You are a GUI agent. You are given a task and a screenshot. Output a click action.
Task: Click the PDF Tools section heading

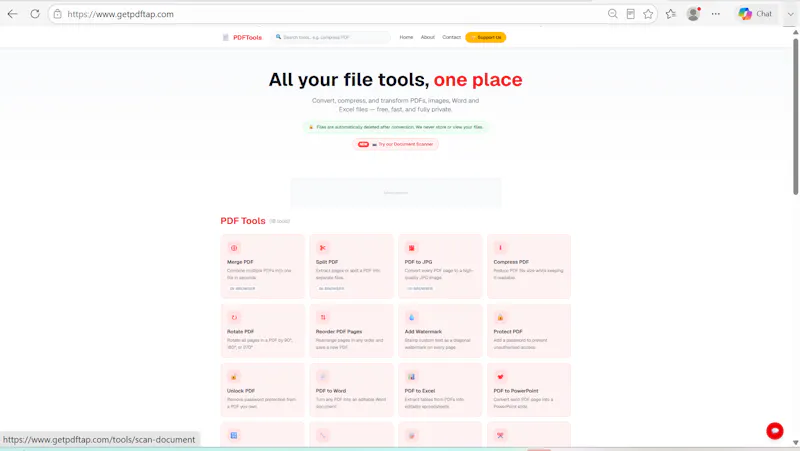coord(243,221)
